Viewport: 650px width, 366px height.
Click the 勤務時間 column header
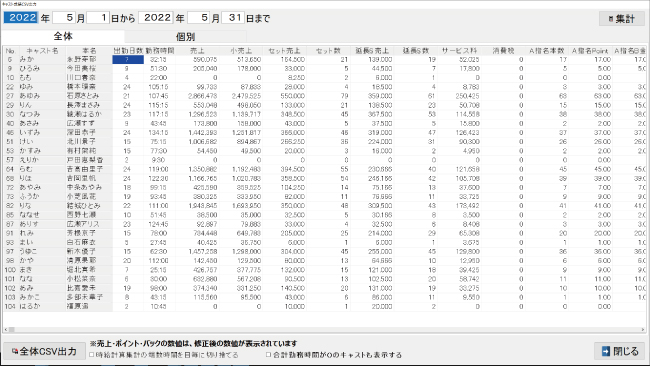[160, 51]
